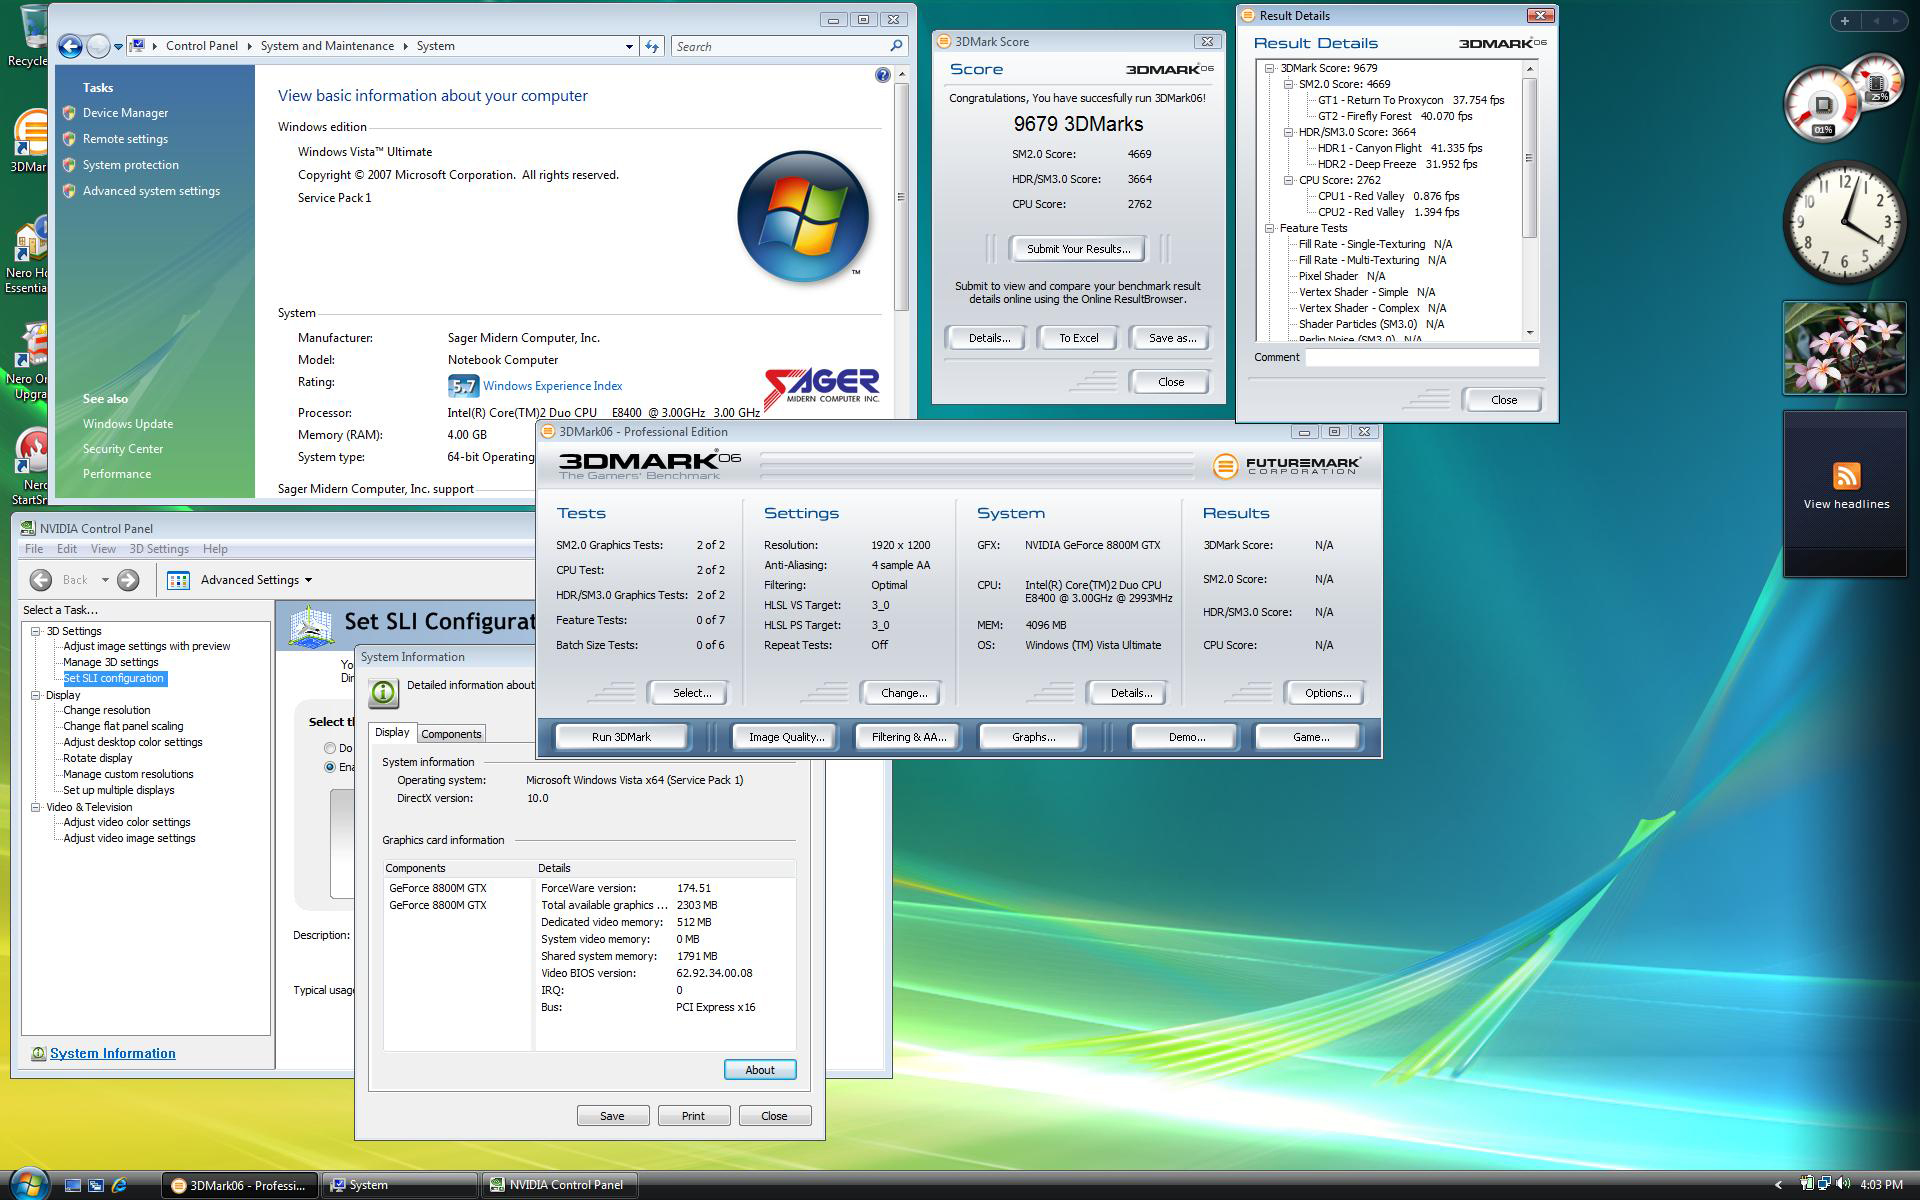
Task: Open the System Information link
Action: pos(113,1053)
